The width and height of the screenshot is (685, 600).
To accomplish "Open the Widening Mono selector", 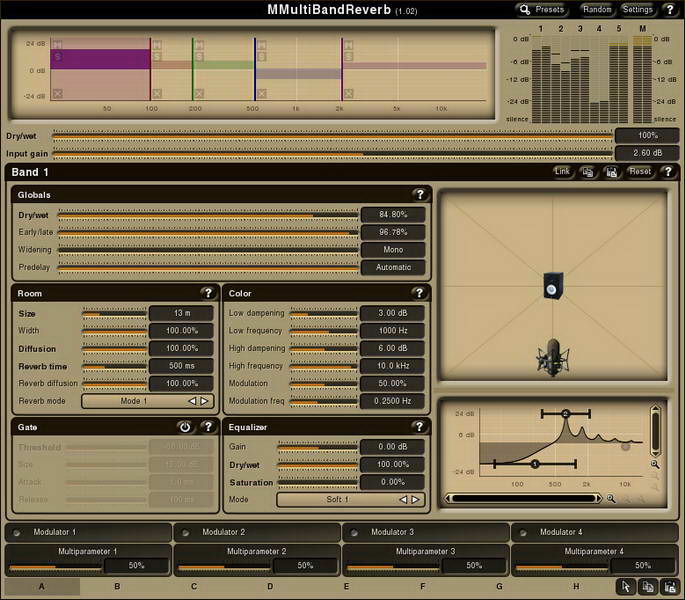I will 393,250.
